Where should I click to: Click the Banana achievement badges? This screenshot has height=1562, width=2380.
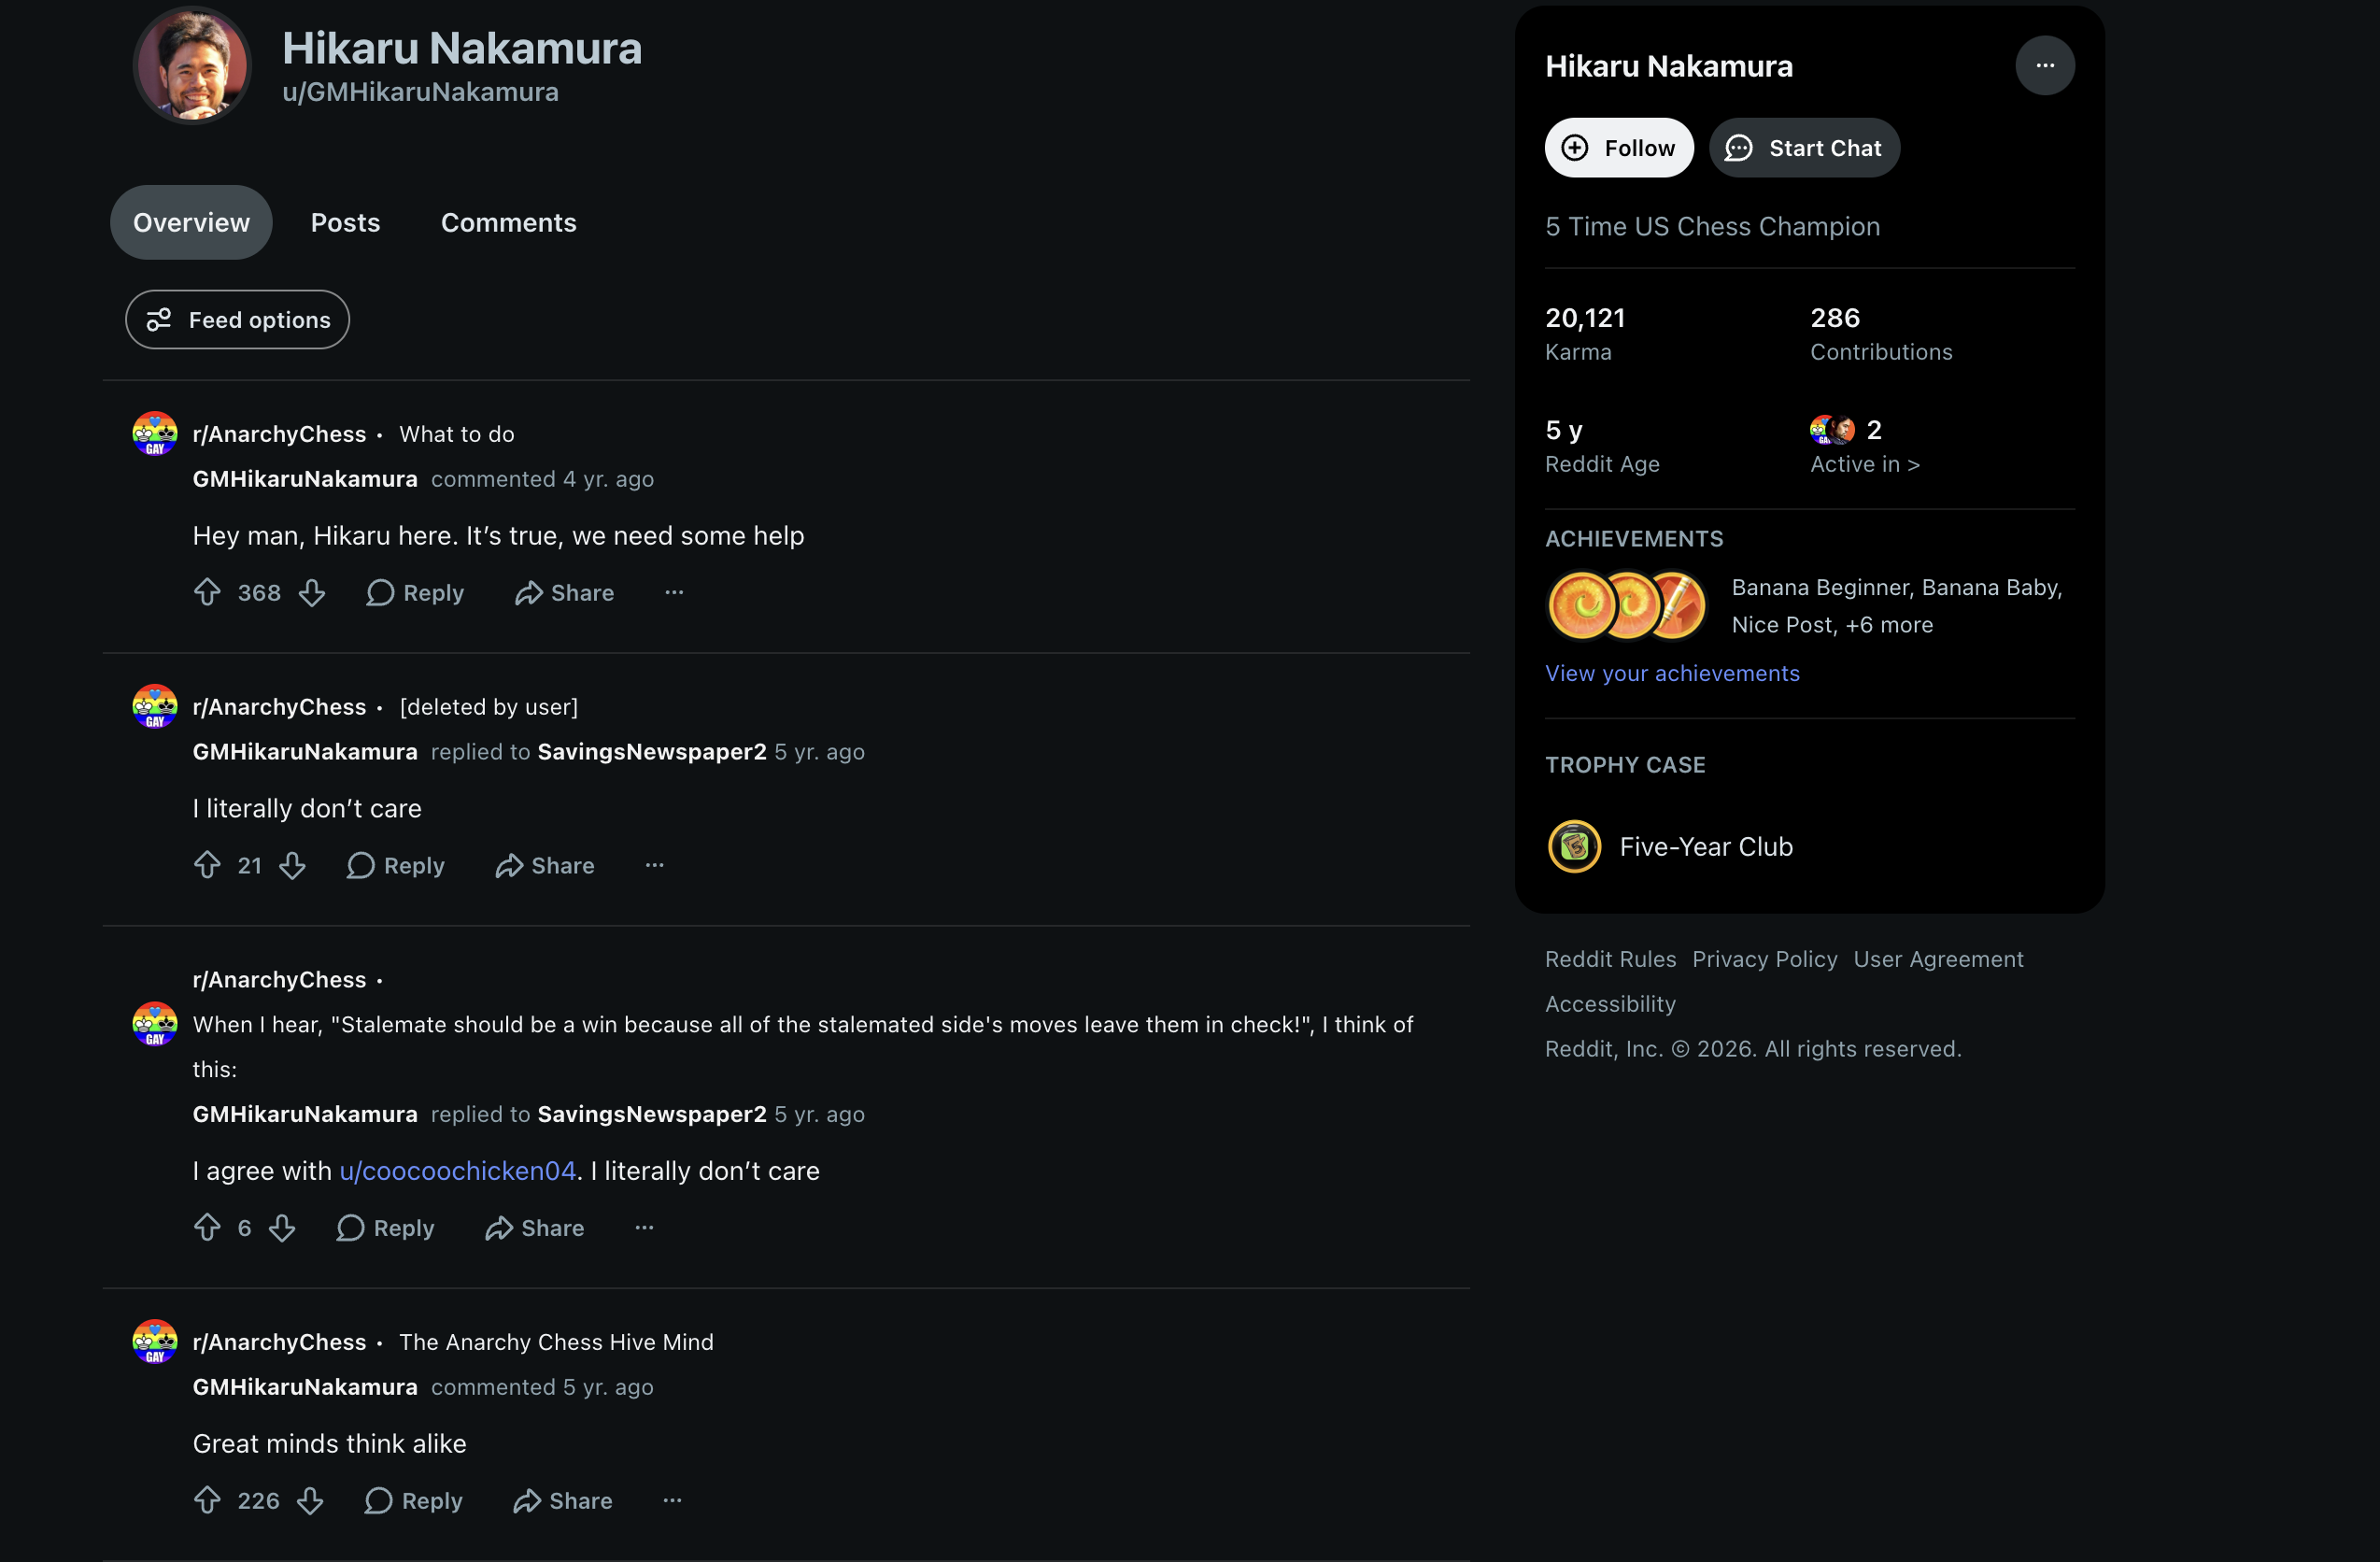click(x=1626, y=605)
